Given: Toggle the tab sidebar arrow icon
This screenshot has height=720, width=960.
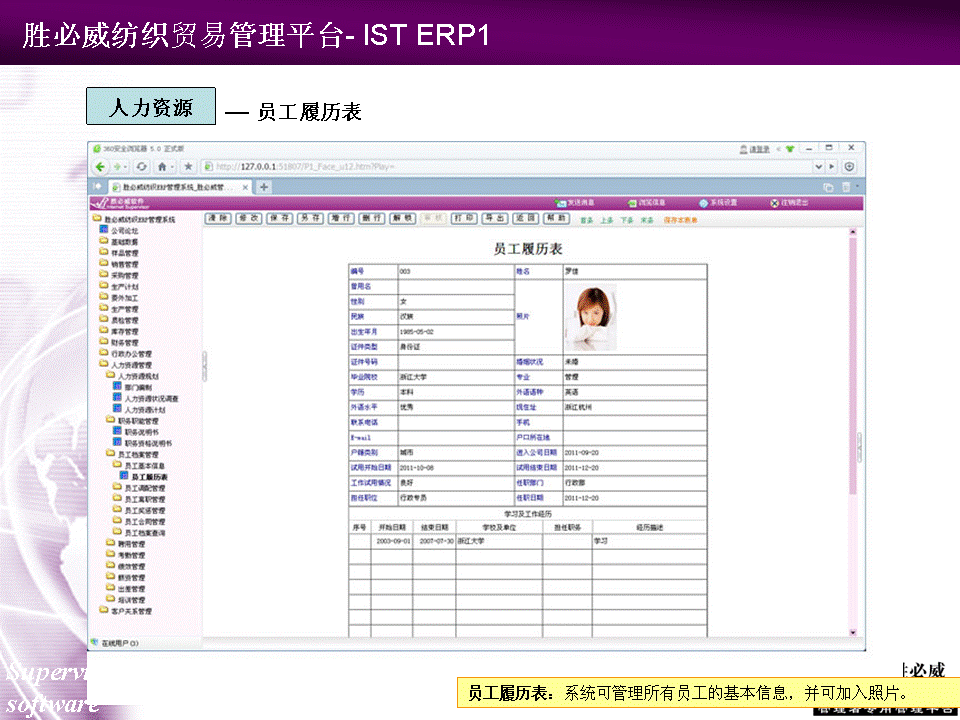Looking at the screenshot, I should 97,186.
